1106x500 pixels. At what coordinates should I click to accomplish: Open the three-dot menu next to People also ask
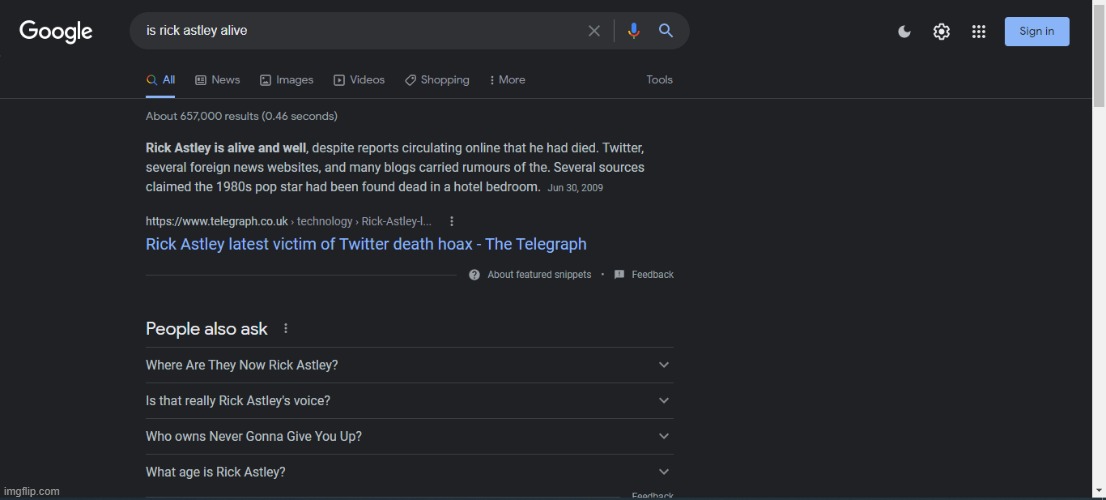(x=286, y=329)
